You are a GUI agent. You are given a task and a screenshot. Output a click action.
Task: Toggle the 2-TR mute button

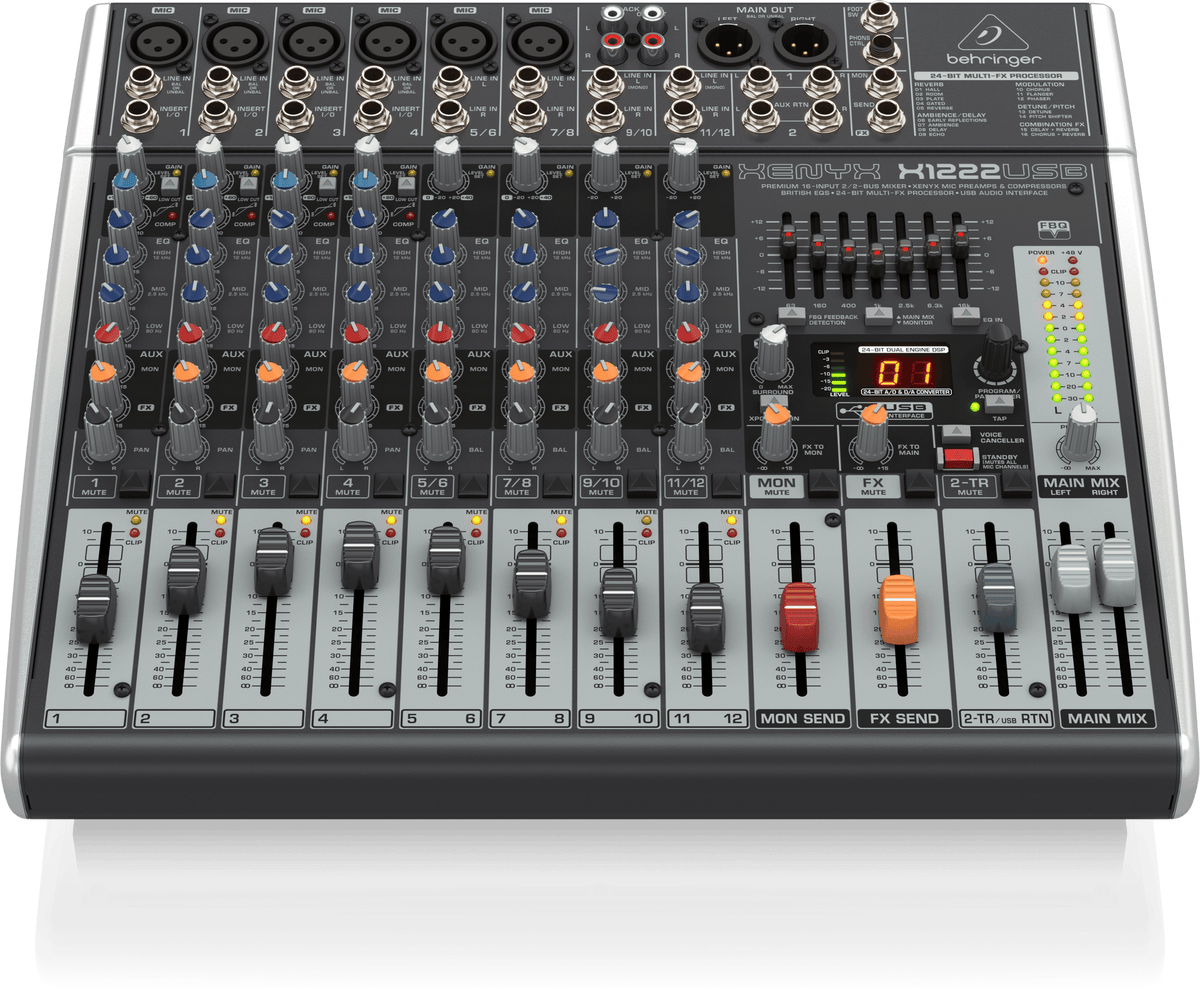tap(1017, 484)
